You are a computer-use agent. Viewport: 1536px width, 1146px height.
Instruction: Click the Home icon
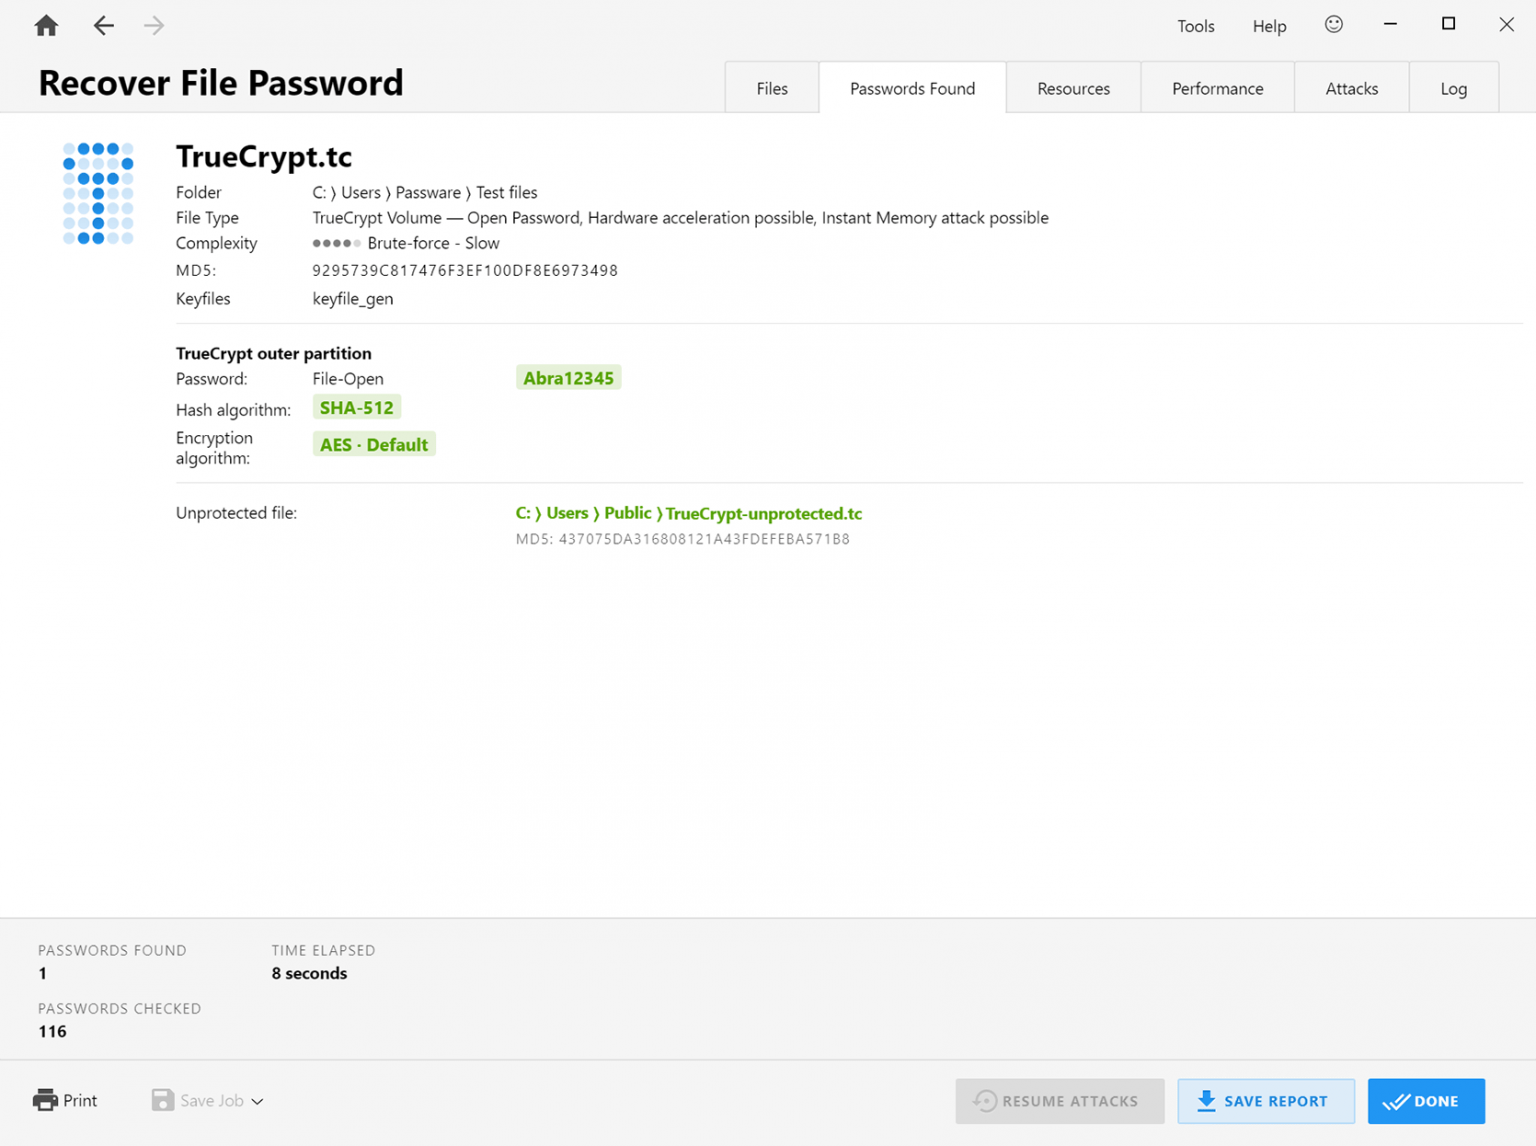click(x=45, y=25)
